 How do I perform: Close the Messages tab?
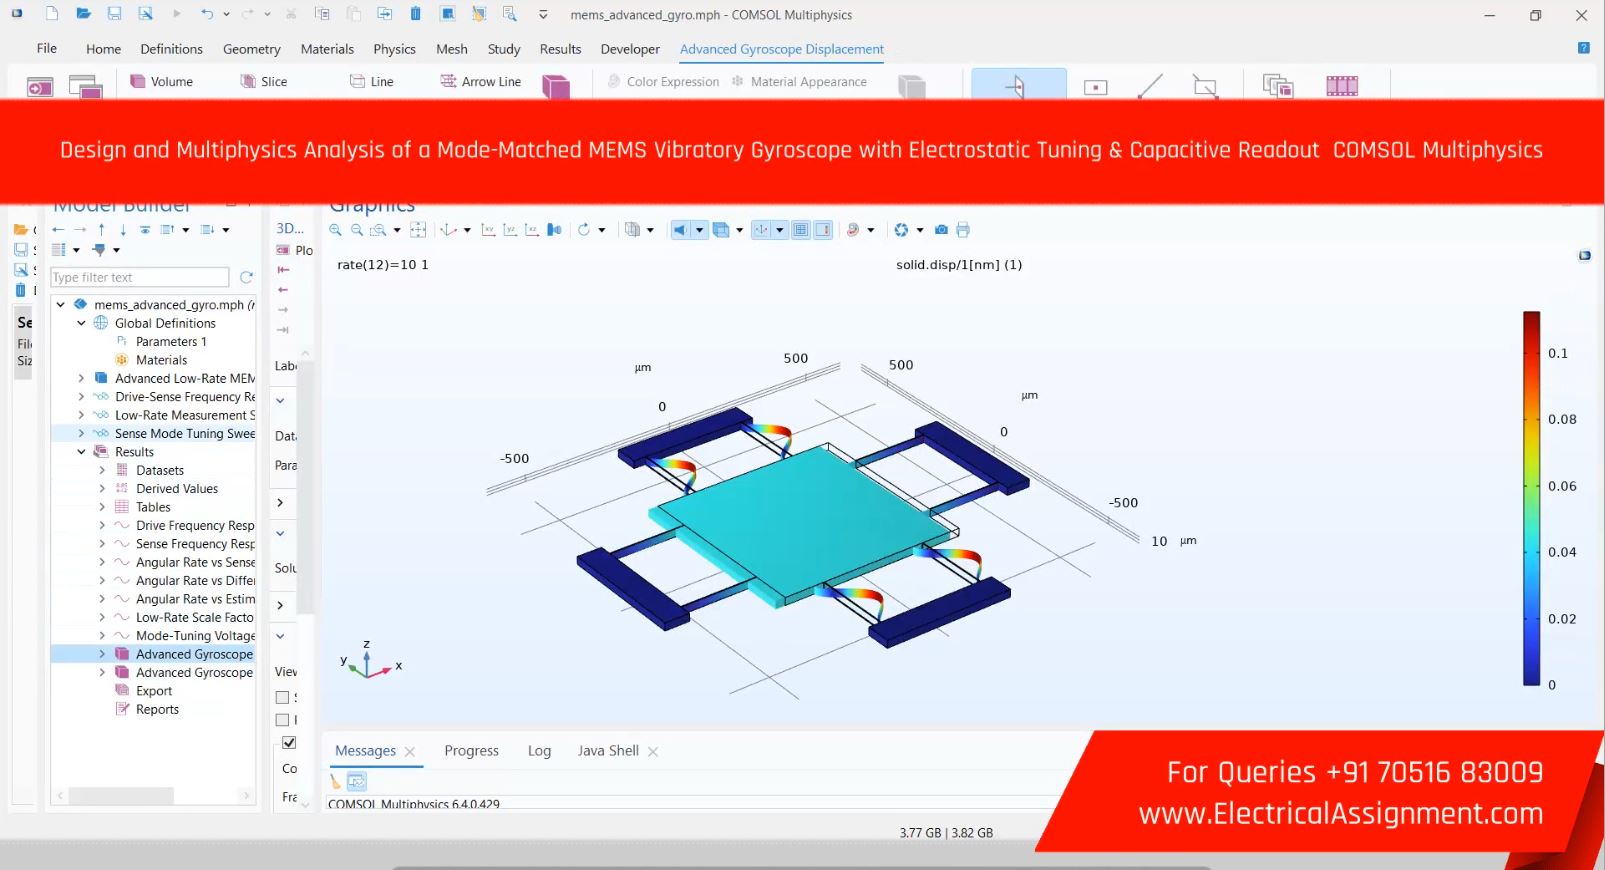click(x=410, y=752)
